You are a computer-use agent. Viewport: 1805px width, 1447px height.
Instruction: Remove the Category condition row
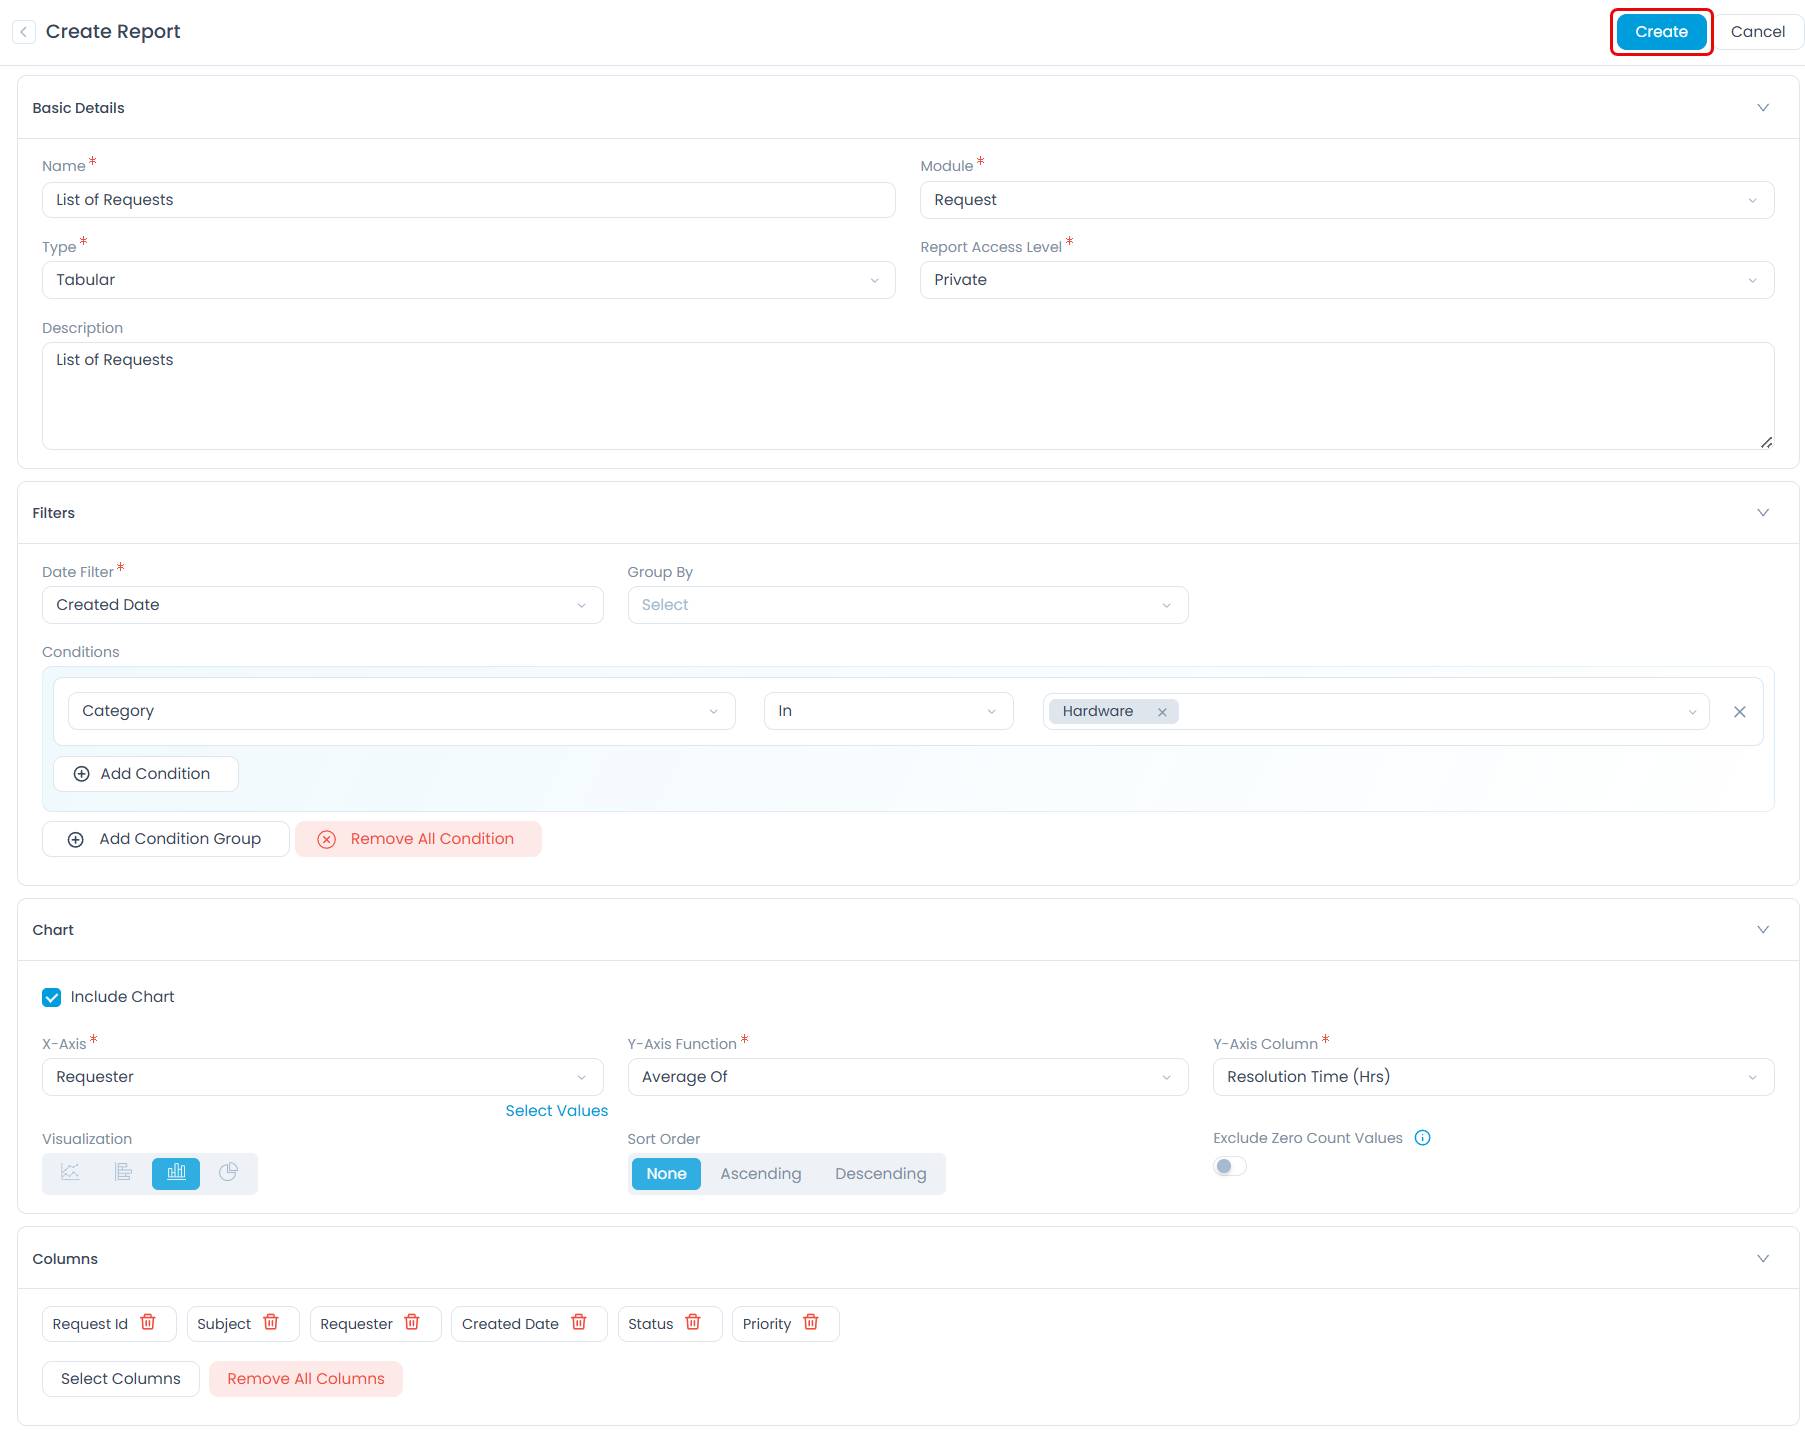1740,712
